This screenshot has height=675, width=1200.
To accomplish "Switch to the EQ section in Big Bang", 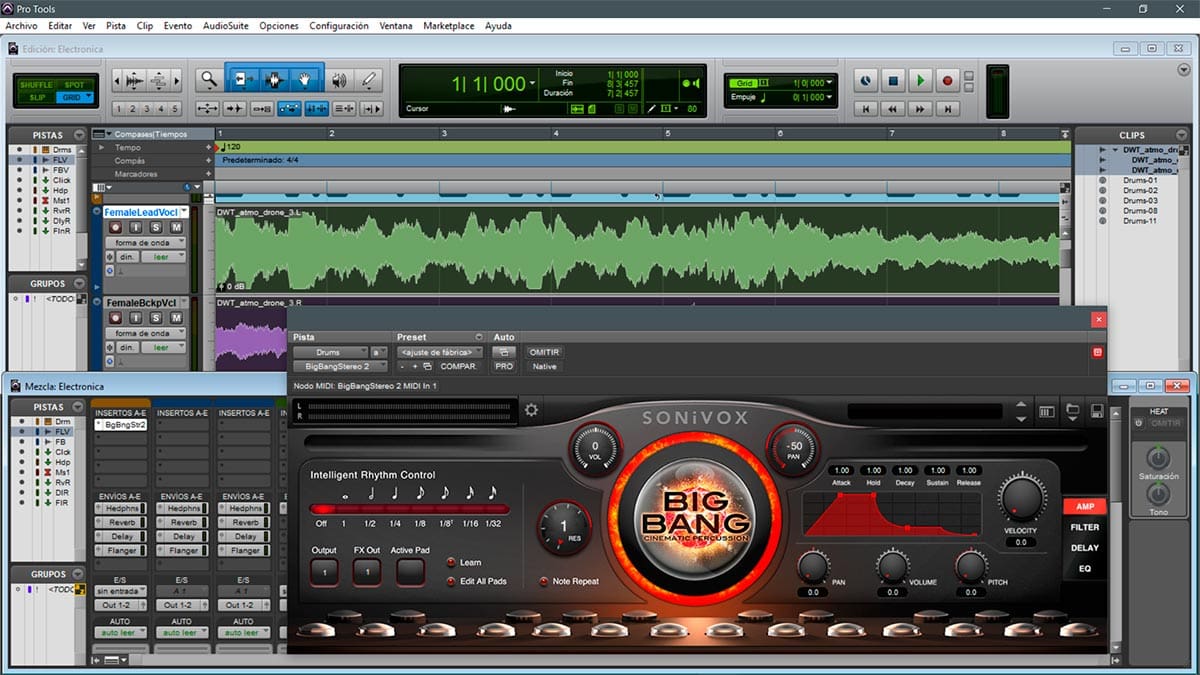I will click(1085, 569).
